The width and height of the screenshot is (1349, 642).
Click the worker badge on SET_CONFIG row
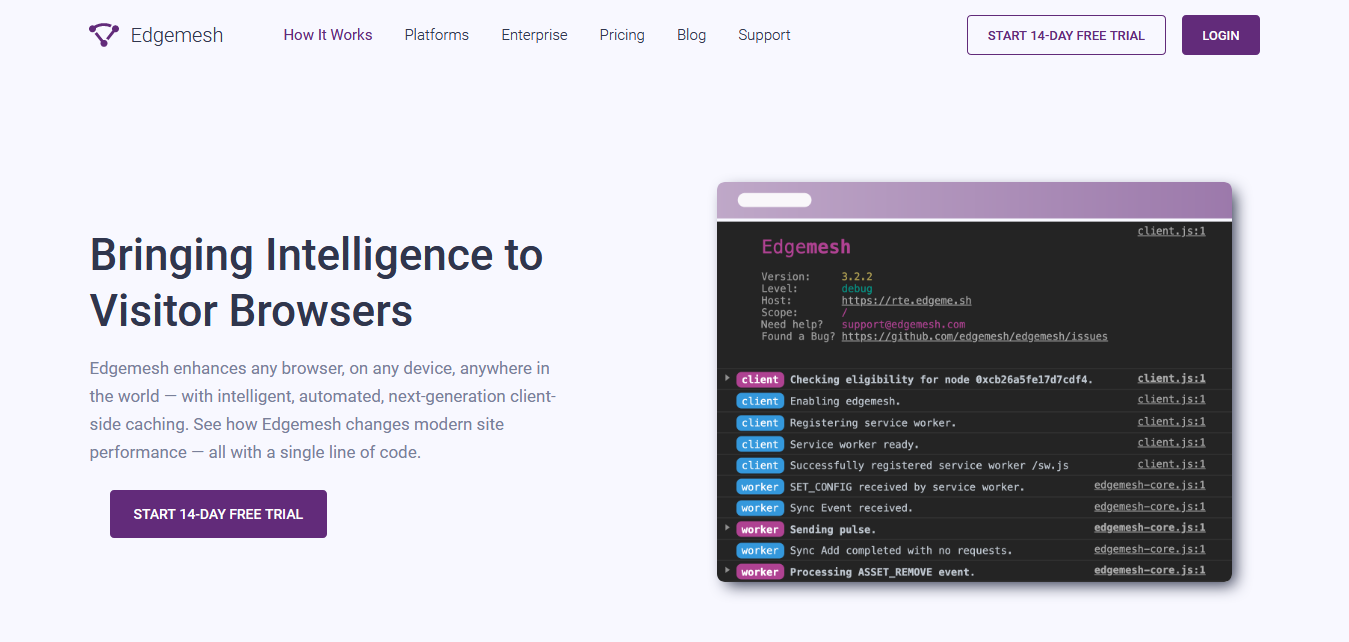(x=760, y=487)
